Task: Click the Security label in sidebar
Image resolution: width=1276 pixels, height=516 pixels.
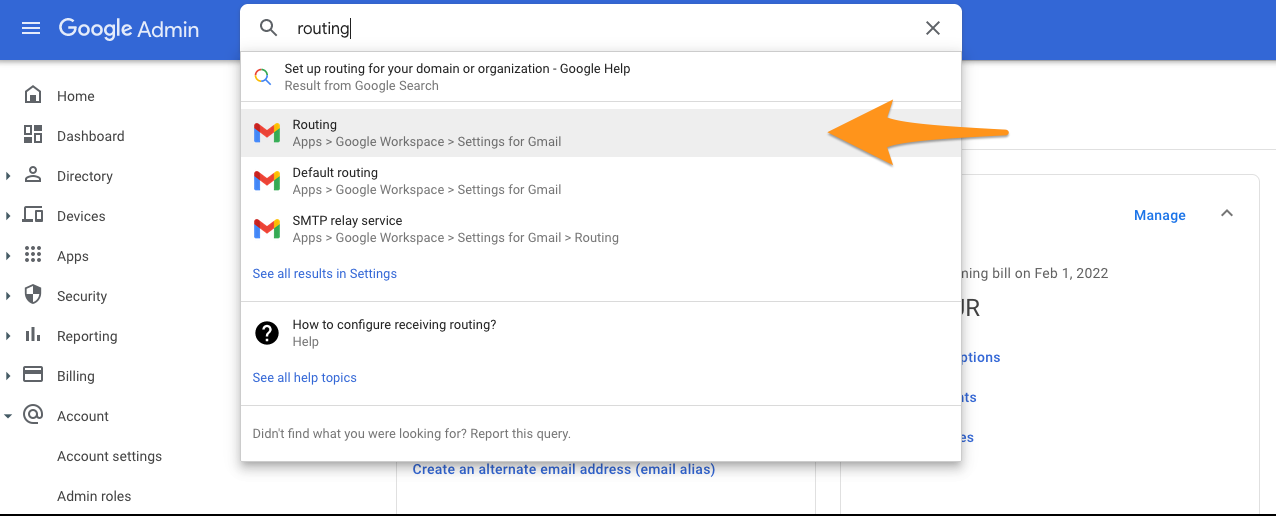Action: [x=82, y=297]
